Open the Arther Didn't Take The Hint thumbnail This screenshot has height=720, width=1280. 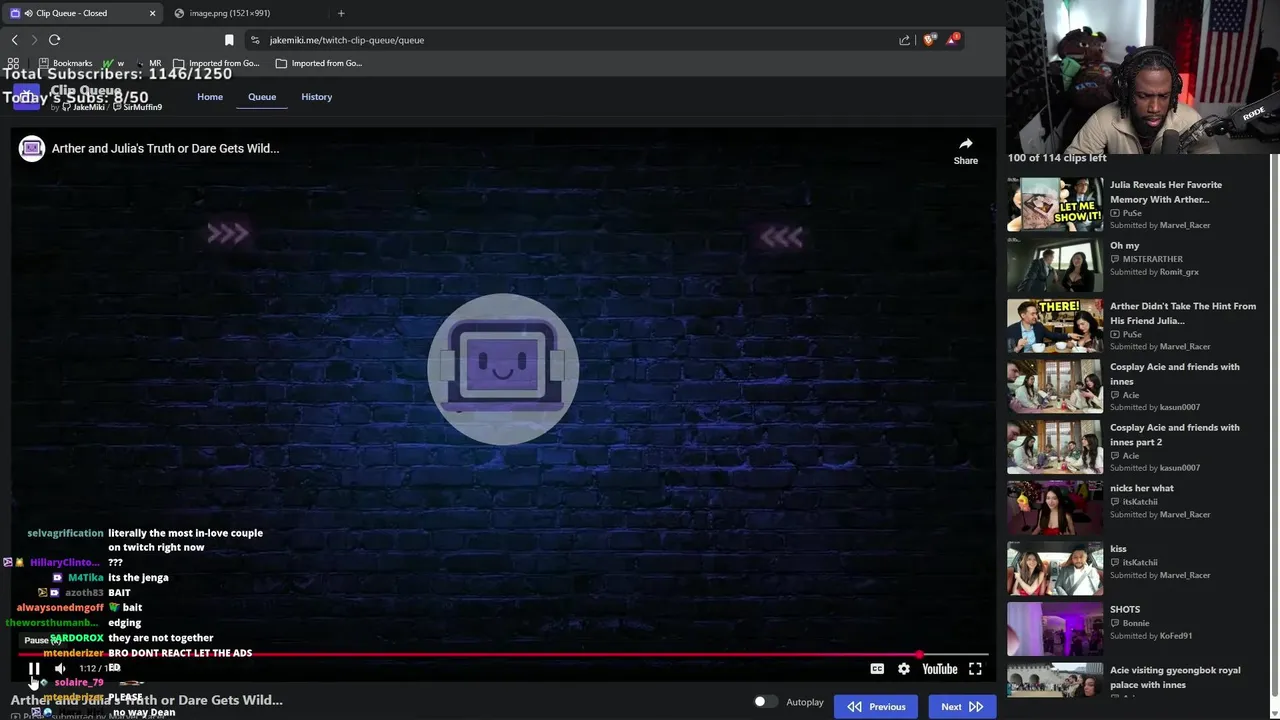click(x=1054, y=326)
